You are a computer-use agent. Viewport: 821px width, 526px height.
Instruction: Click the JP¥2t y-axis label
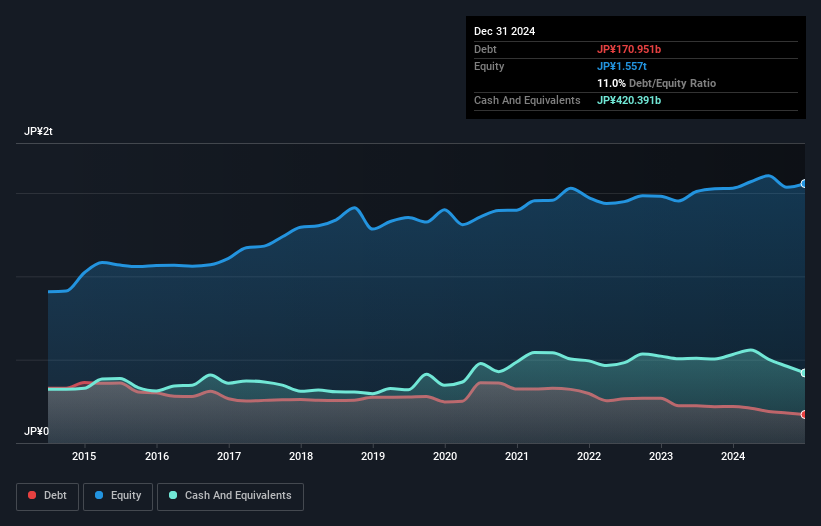40,132
